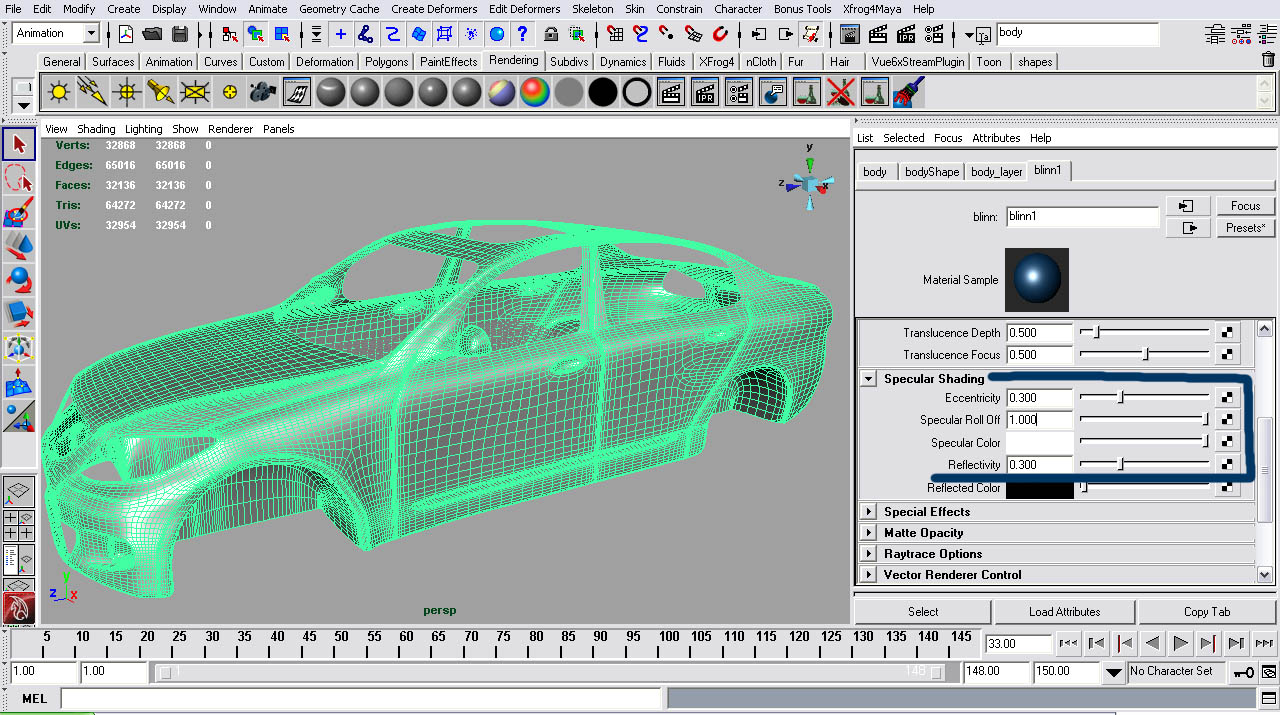Open the black Reflected Color swatch
The width and height of the screenshot is (1280, 715).
tap(1039, 489)
